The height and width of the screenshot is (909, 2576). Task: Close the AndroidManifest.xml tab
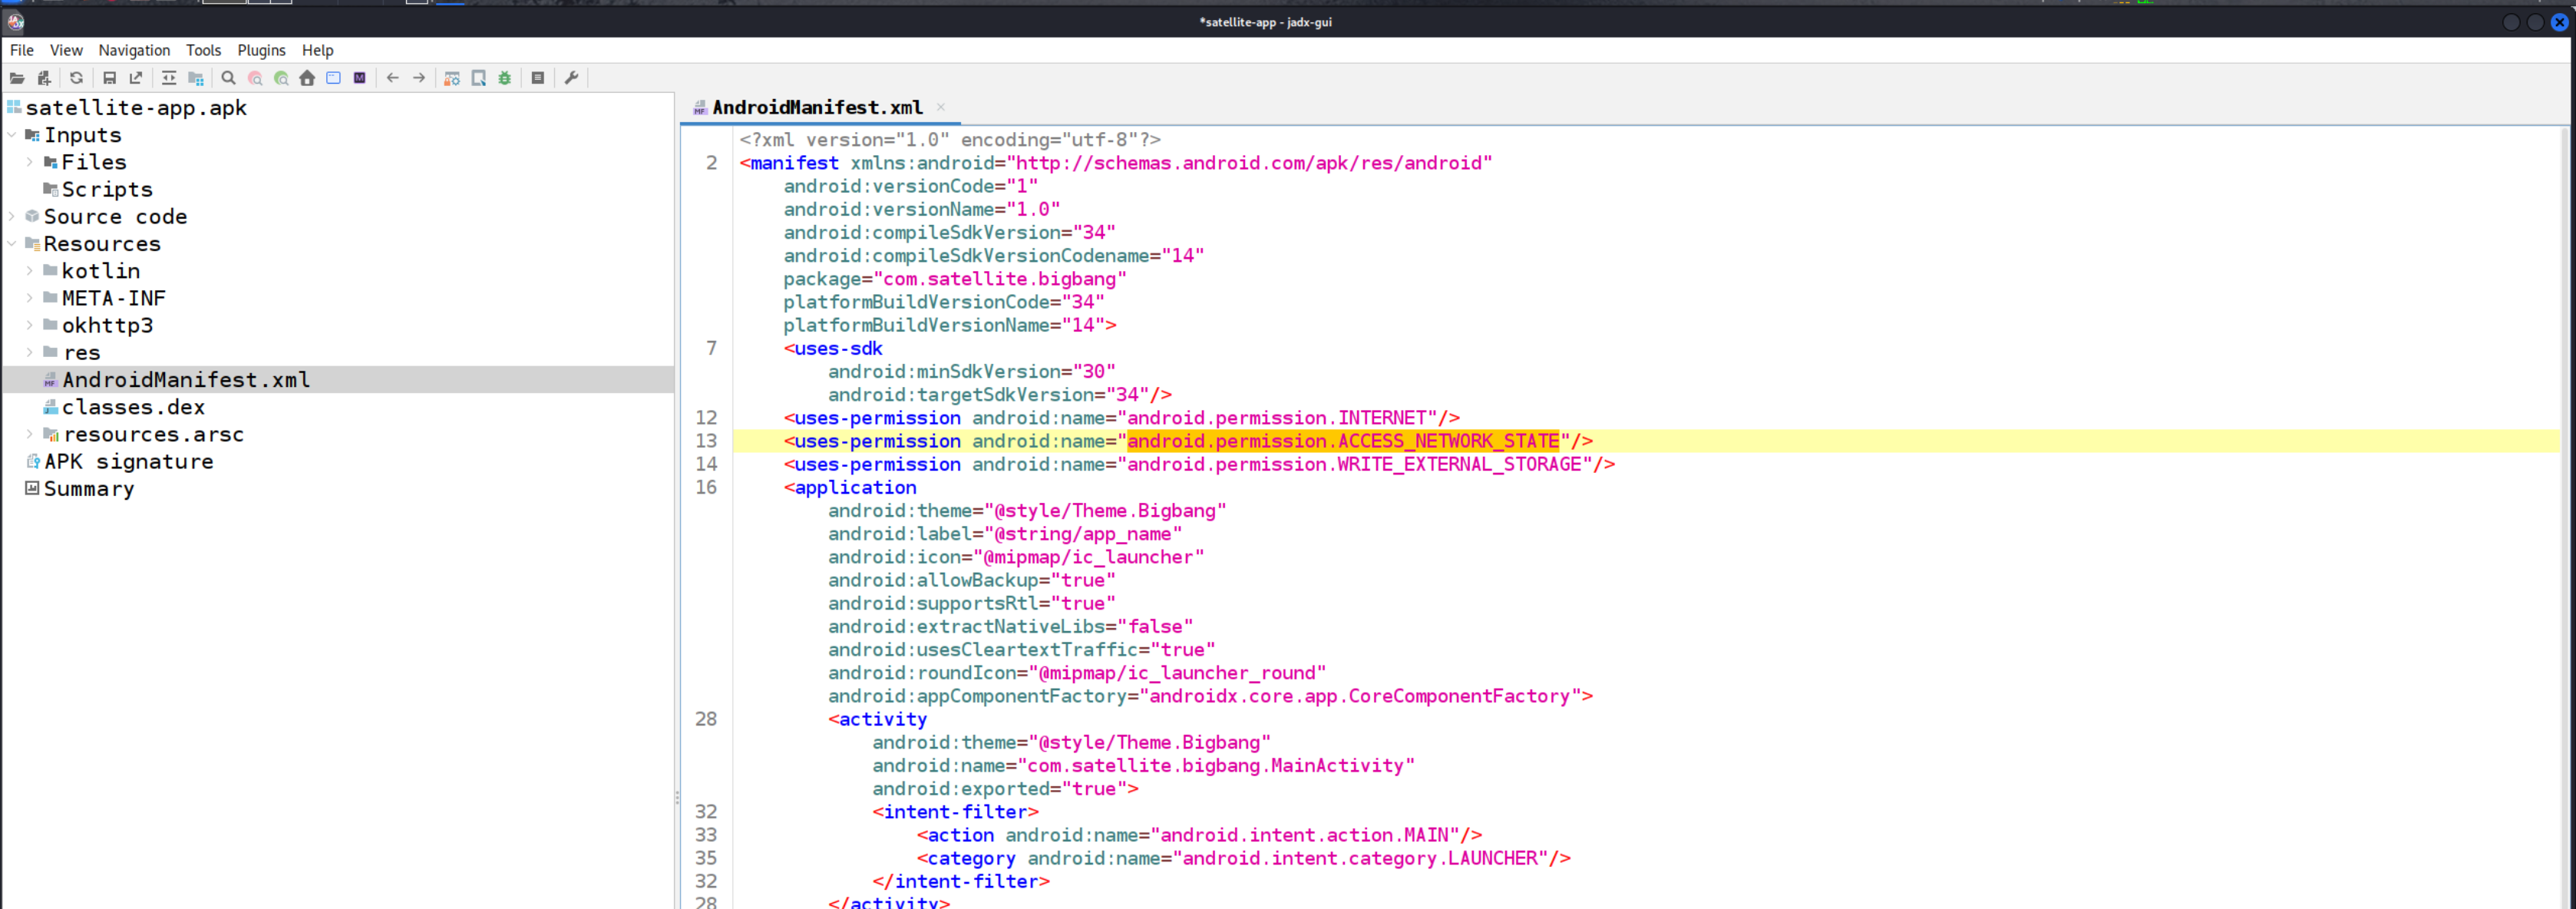(941, 107)
